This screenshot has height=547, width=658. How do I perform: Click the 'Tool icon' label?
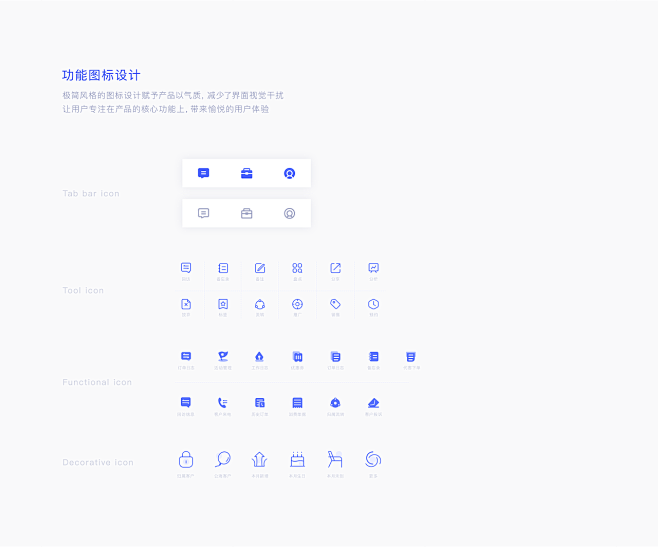tap(83, 291)
